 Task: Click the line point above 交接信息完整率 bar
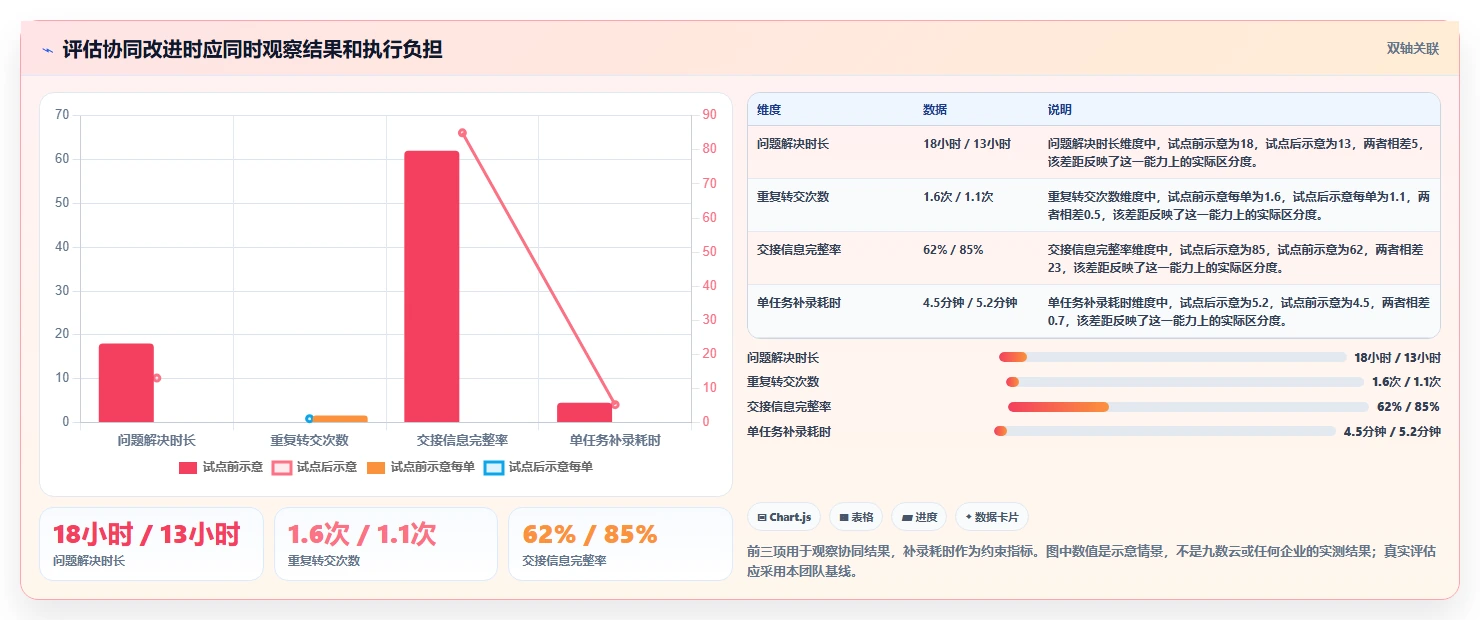tap(462, 133)
